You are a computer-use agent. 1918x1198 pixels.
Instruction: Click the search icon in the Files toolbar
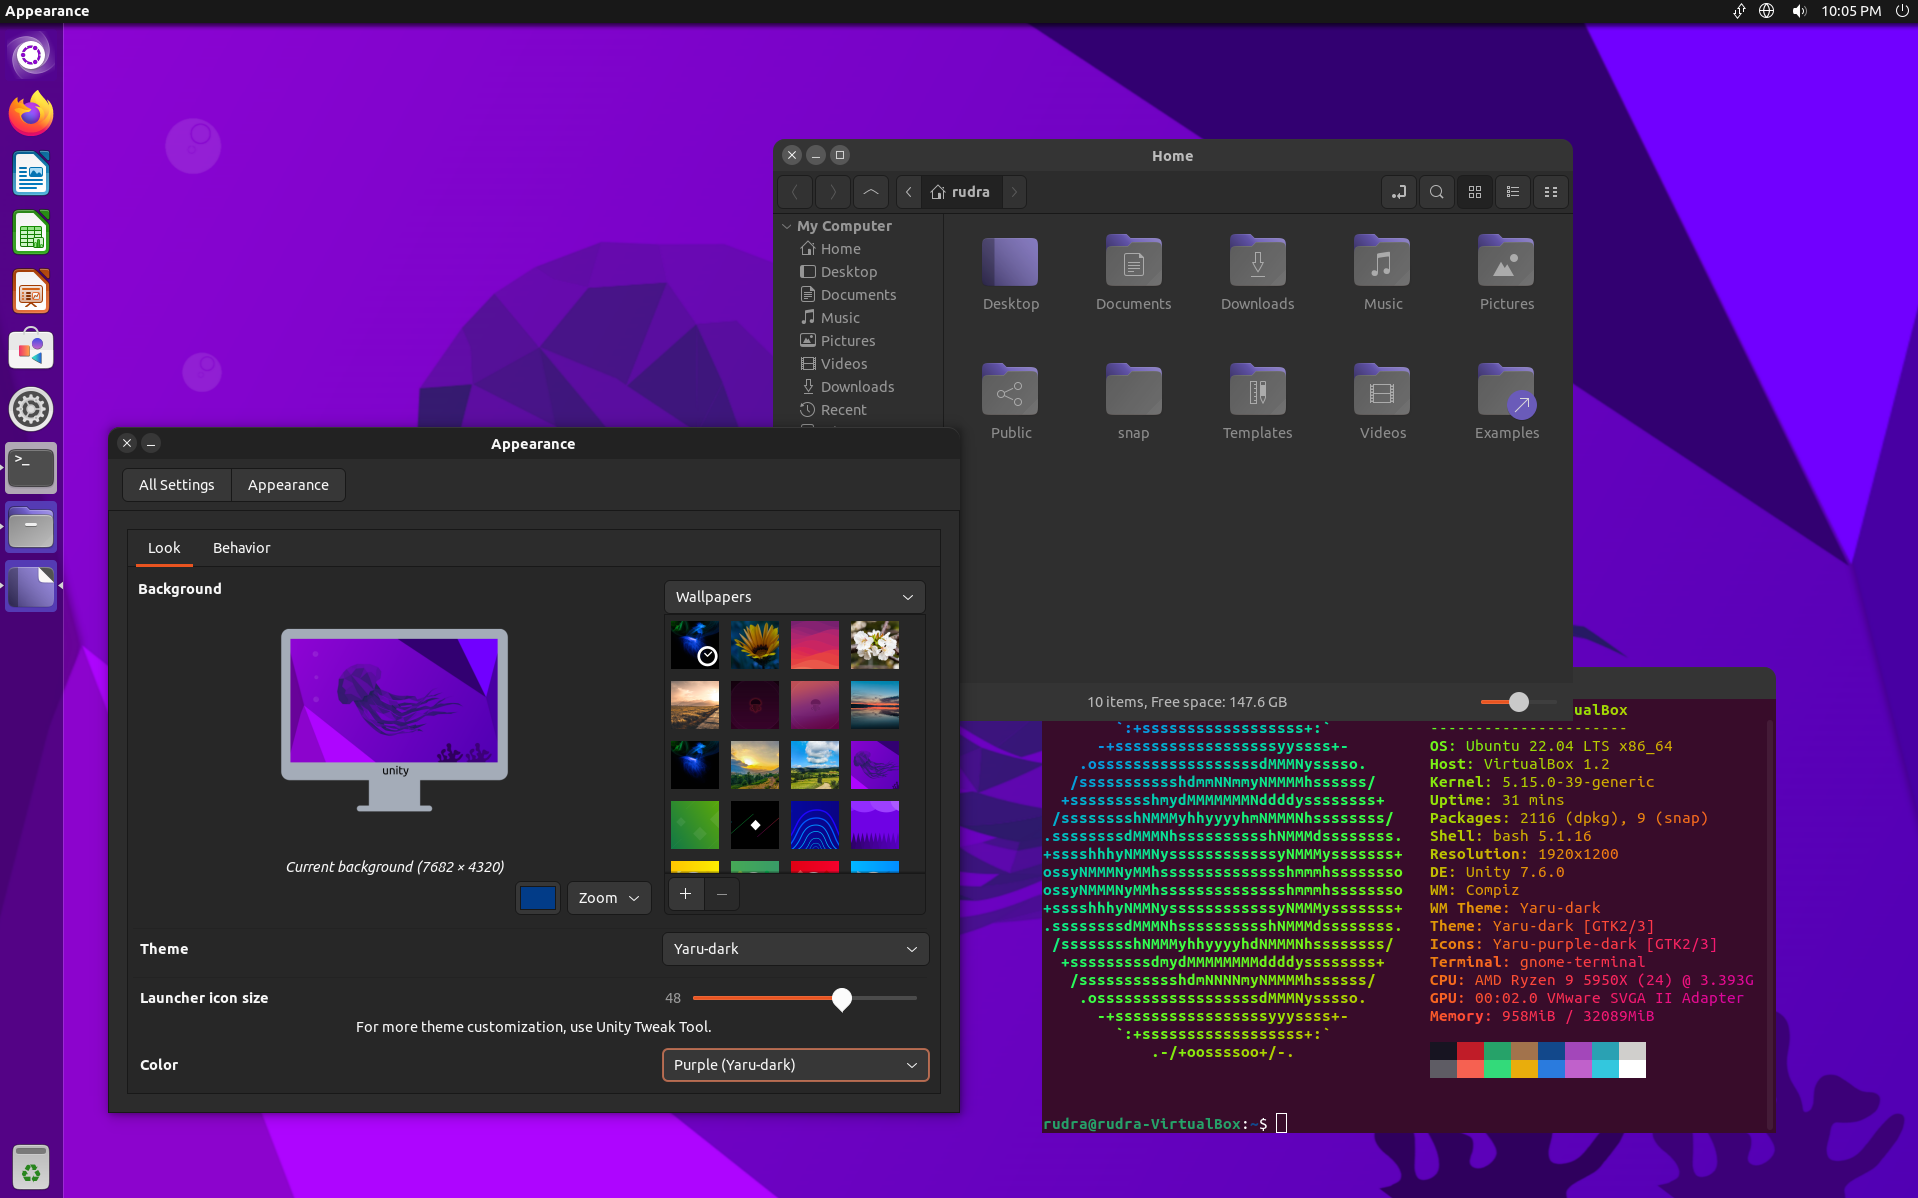pos(1436,191)
